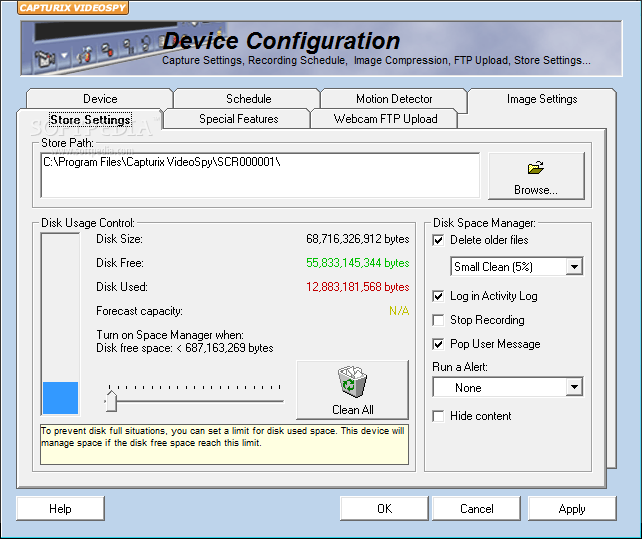Click the Capturix VideoSpy title label

coord(73,8)
